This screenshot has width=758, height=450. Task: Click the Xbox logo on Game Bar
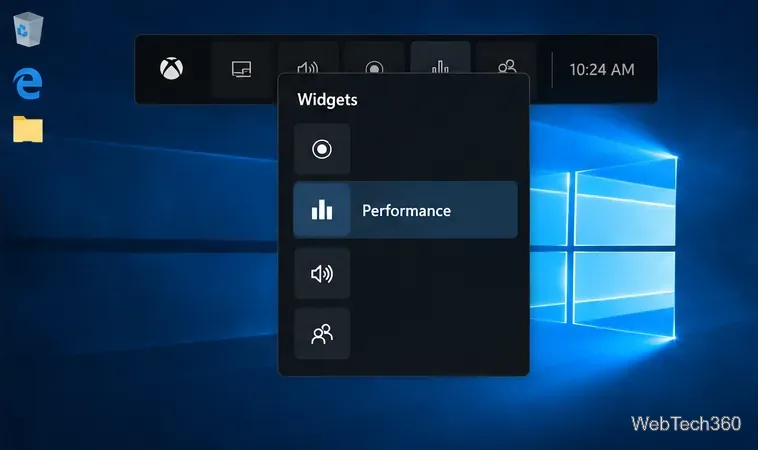(x=172, y=68)
